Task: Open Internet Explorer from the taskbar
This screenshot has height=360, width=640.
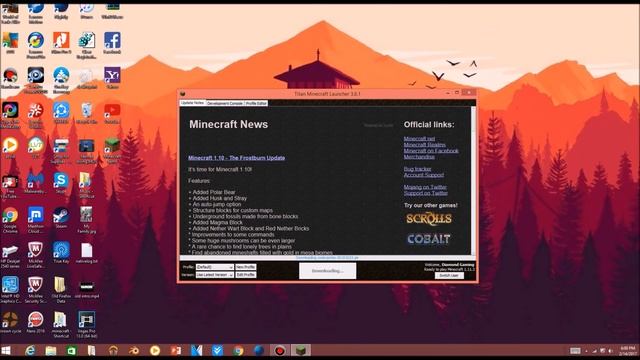Action: pos(30,351)
